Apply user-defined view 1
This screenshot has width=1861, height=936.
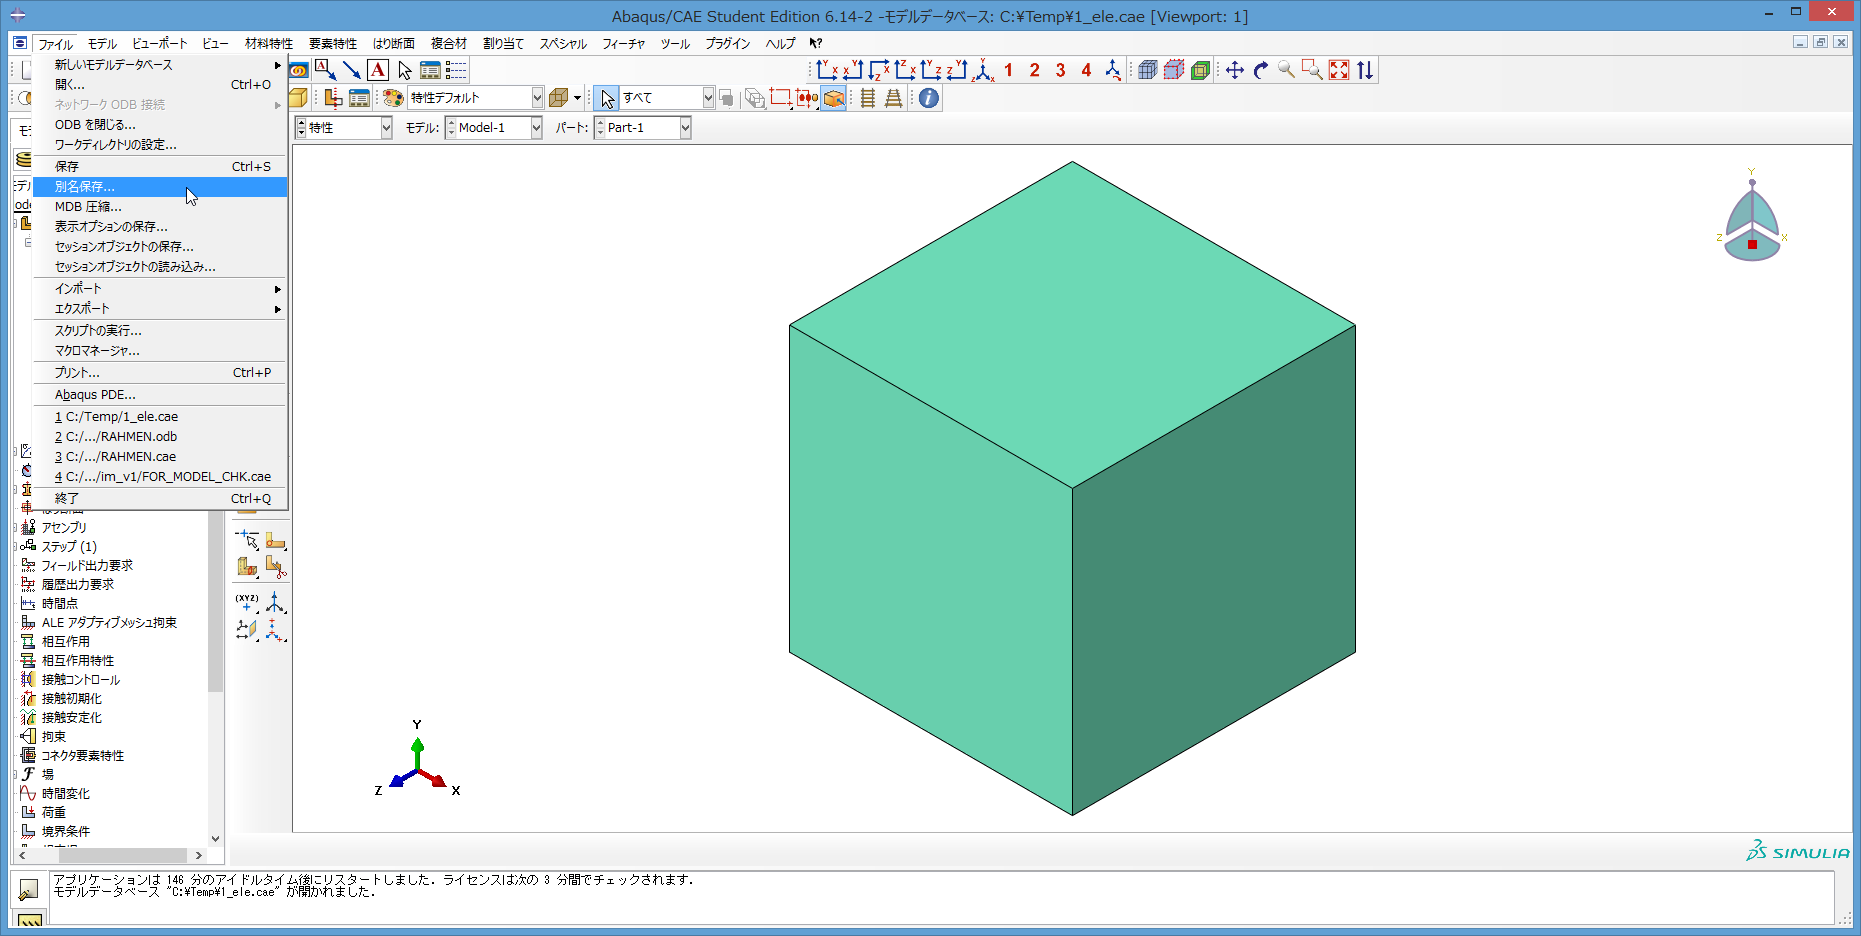pyautogui.click(x=1009, y=70)
